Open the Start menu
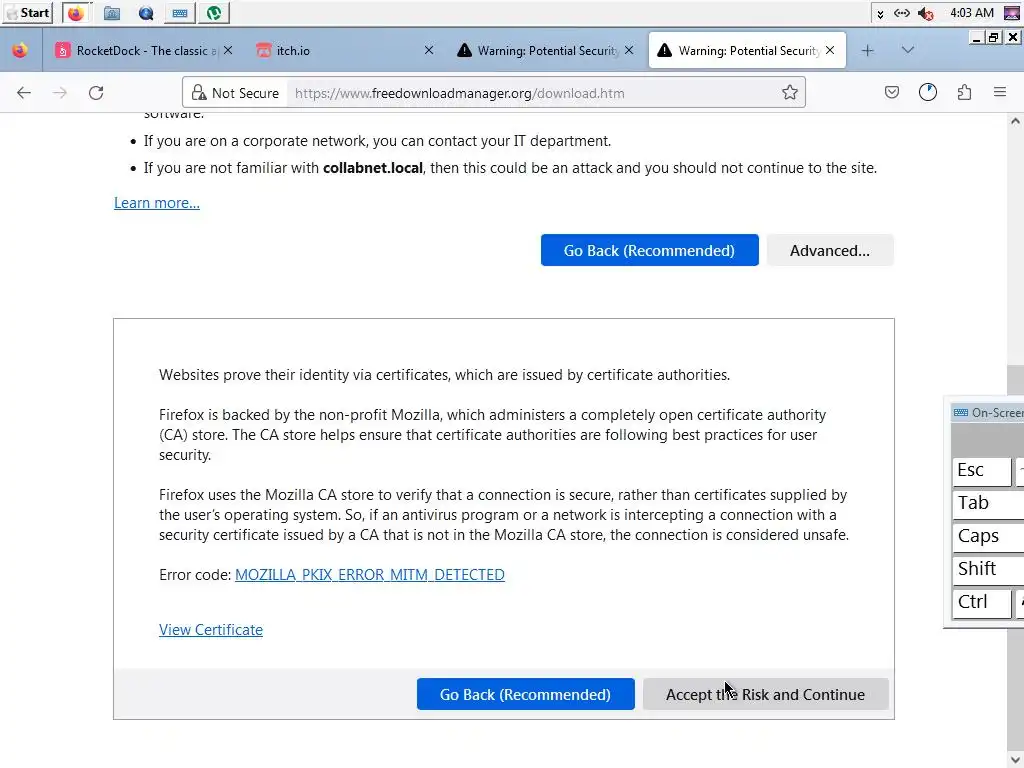The height and width of the screenshot is (768, 1024). (27, 13)
